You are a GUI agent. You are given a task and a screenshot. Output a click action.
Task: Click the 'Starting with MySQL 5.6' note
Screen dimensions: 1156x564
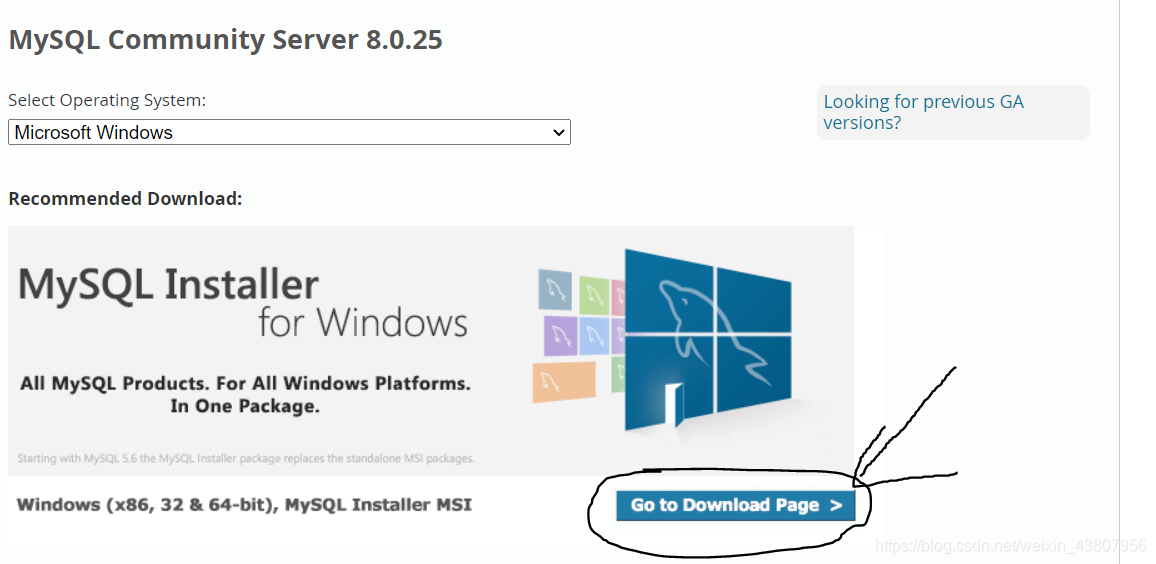pos(246,459)
